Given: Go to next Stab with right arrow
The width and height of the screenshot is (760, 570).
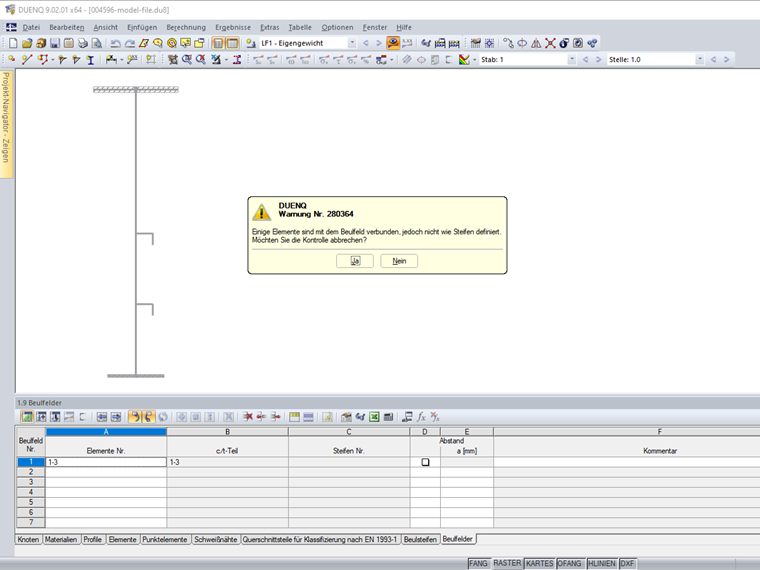Looking at the screenshot, I should click(599, 60).
